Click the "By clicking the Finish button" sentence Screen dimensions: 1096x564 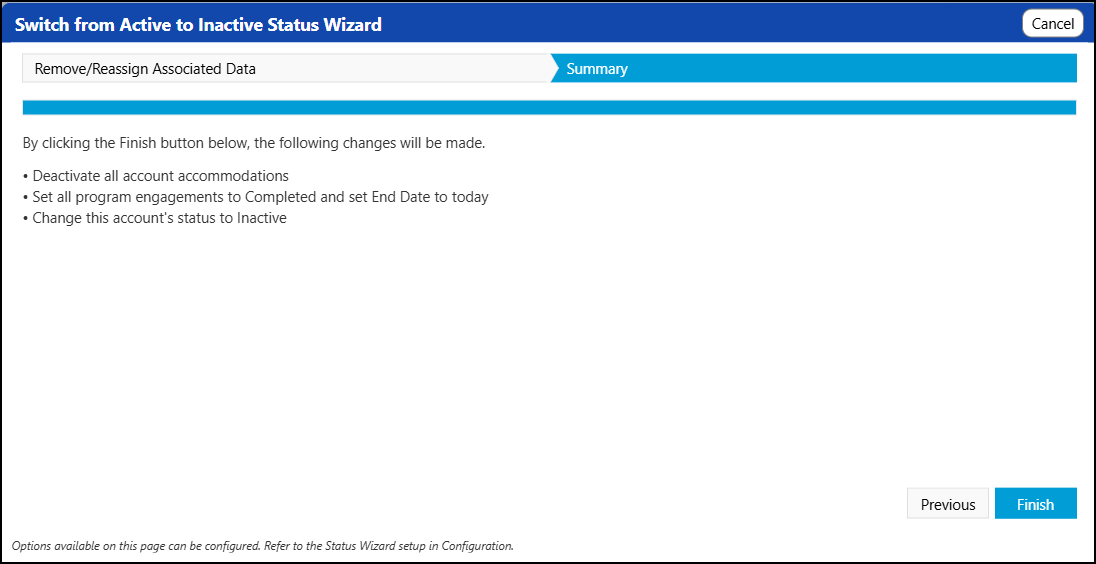pos(254,144)
